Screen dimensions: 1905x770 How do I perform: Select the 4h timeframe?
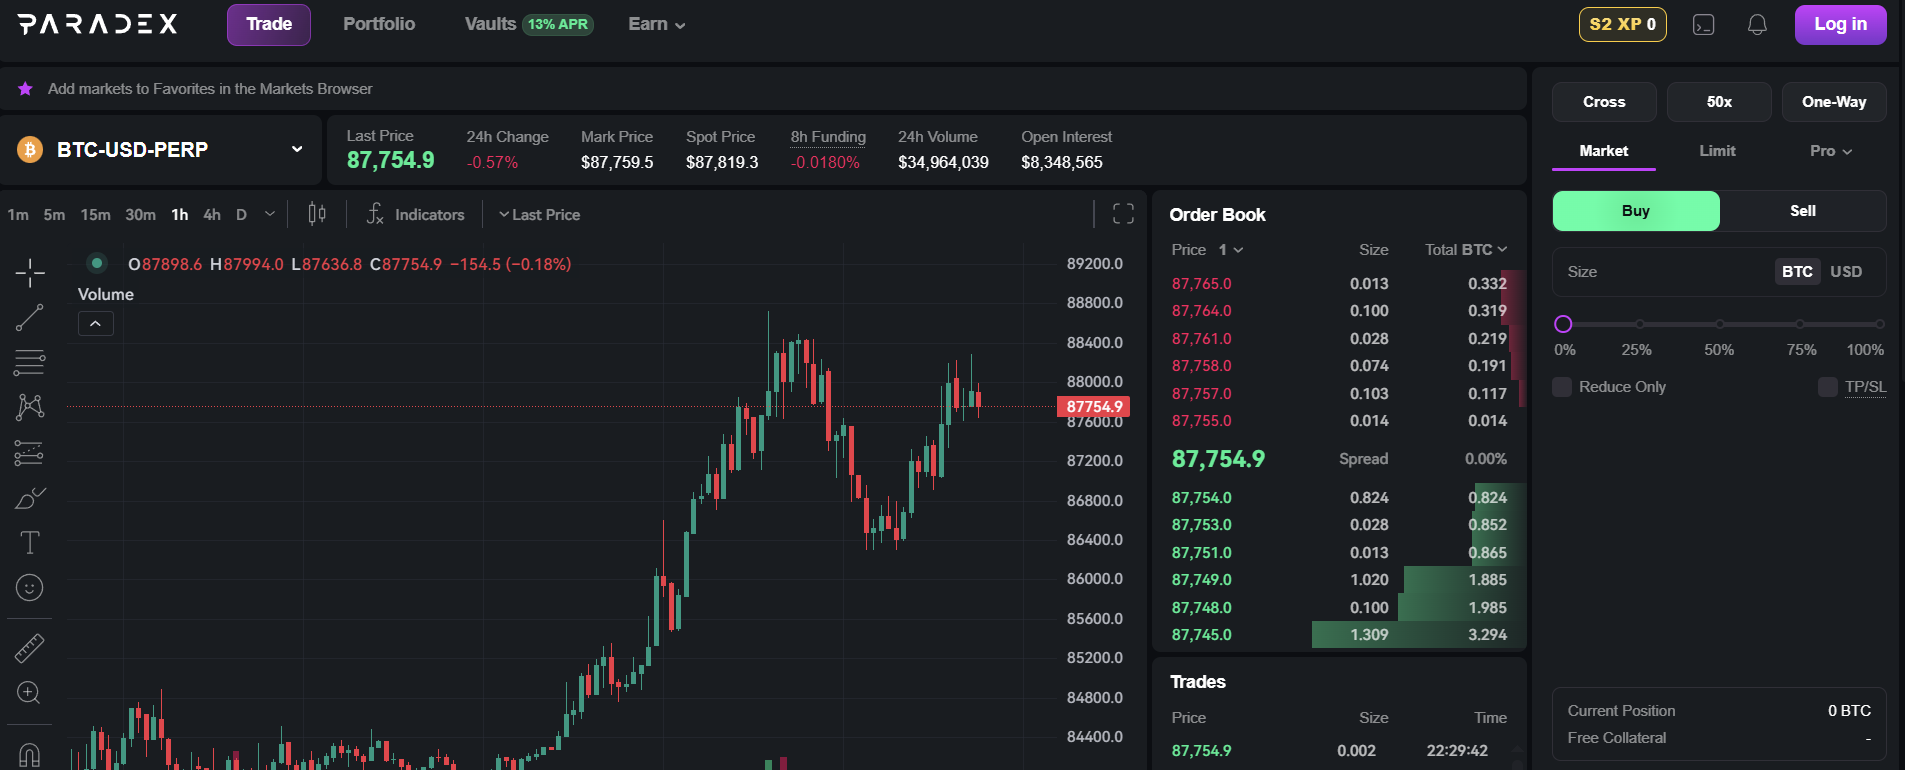pos(212,214)
